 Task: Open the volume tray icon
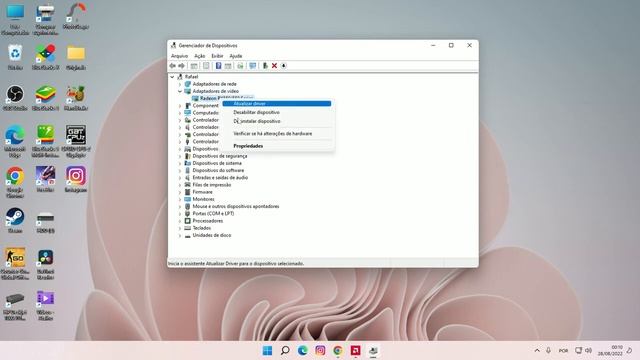click(x=589, y=351)
